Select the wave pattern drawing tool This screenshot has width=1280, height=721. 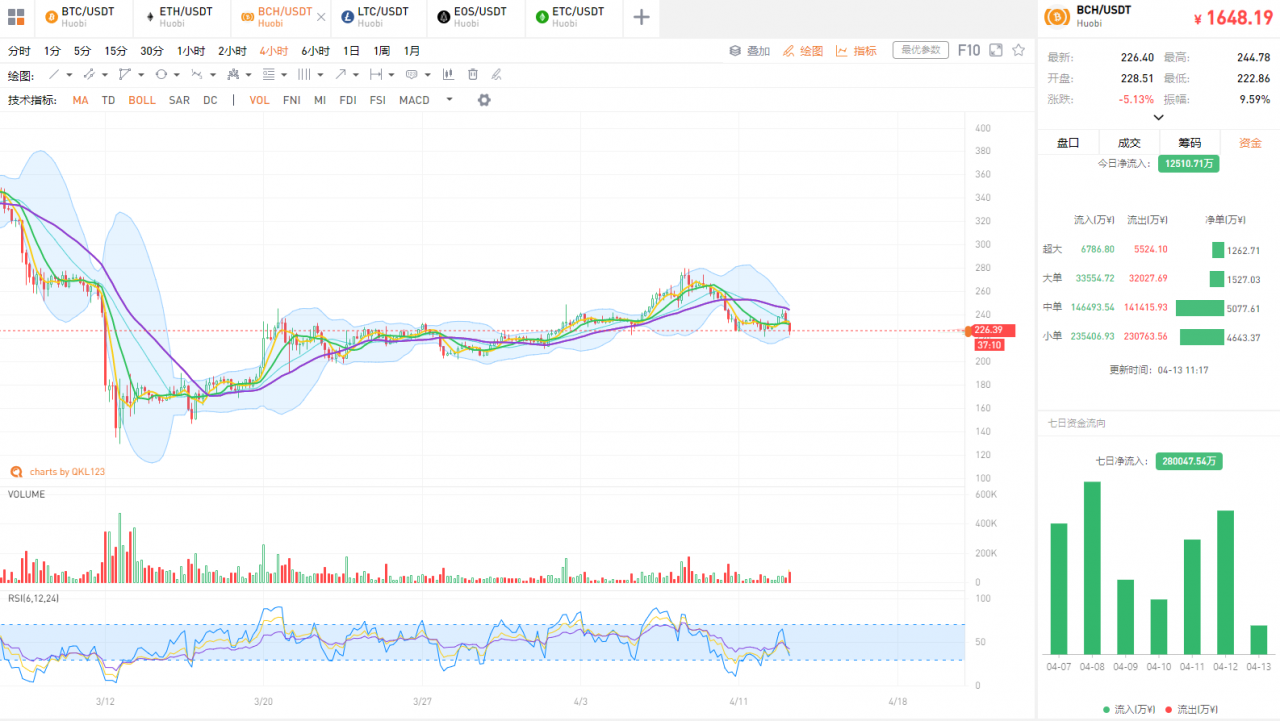point(197,74)
